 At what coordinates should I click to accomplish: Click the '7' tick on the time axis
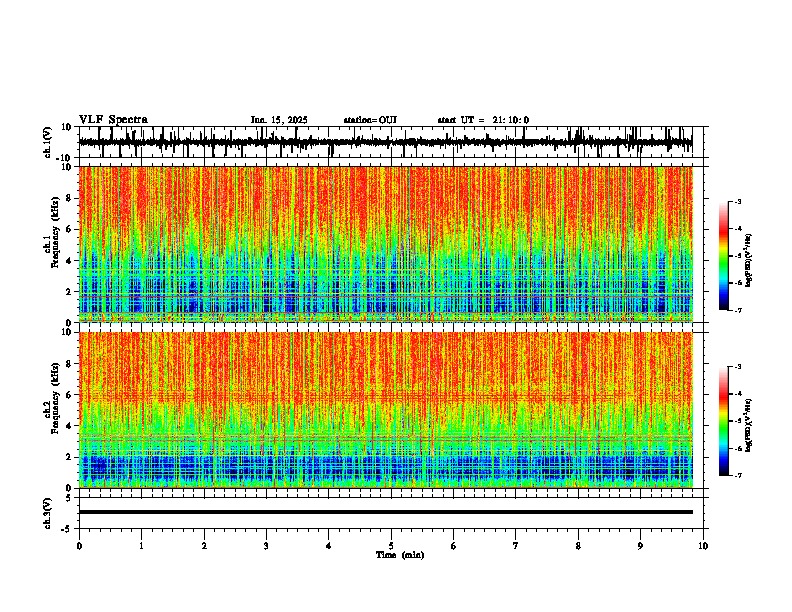click(x=516, y=546)
